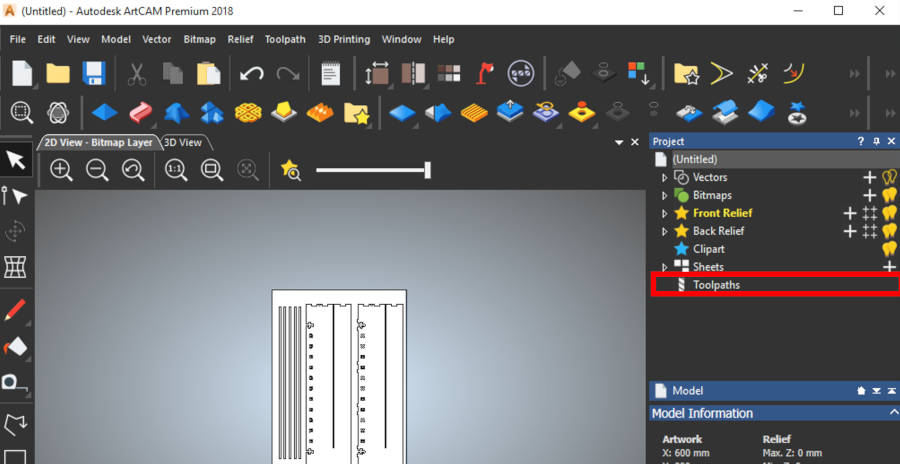
Task: Open the Edit menu
Action: tap(46, 40)
